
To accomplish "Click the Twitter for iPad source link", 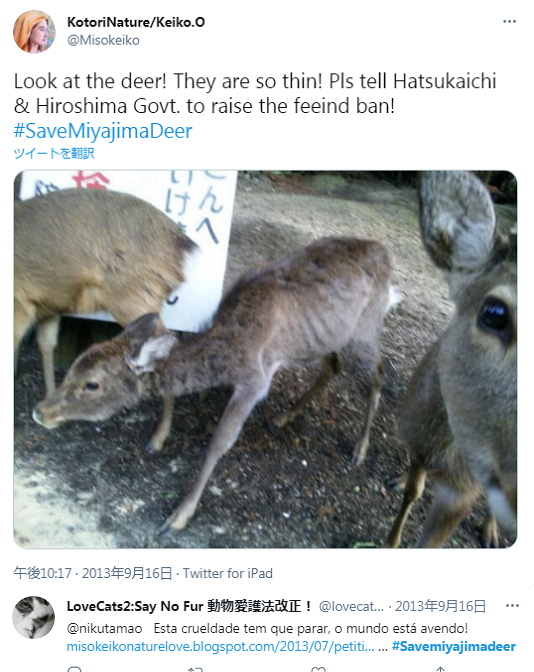I will point(228,573).
